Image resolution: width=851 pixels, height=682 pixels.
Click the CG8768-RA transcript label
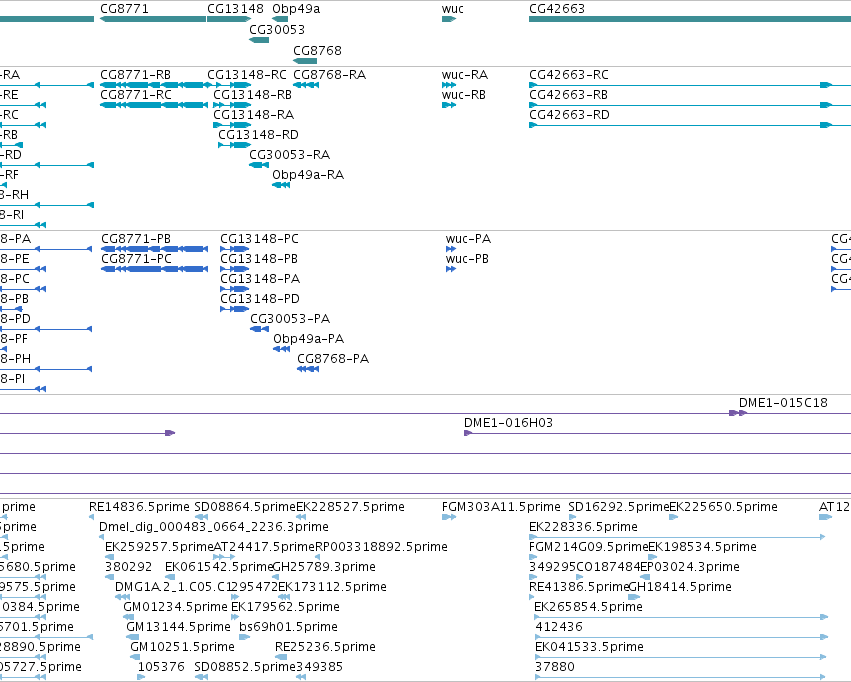coord(329,74)
